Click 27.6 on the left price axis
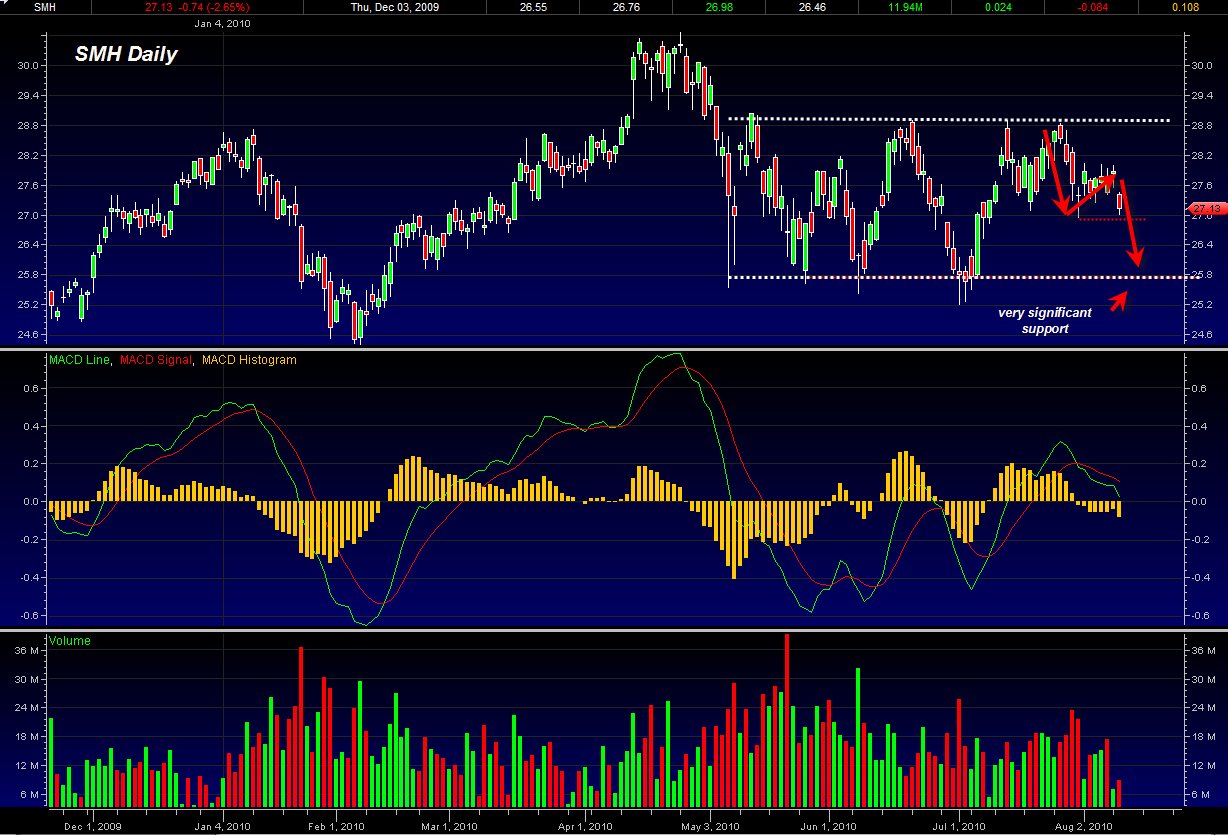Viewport: 1228px width, 835px height. pyautogui.click(x=26, y=186)
